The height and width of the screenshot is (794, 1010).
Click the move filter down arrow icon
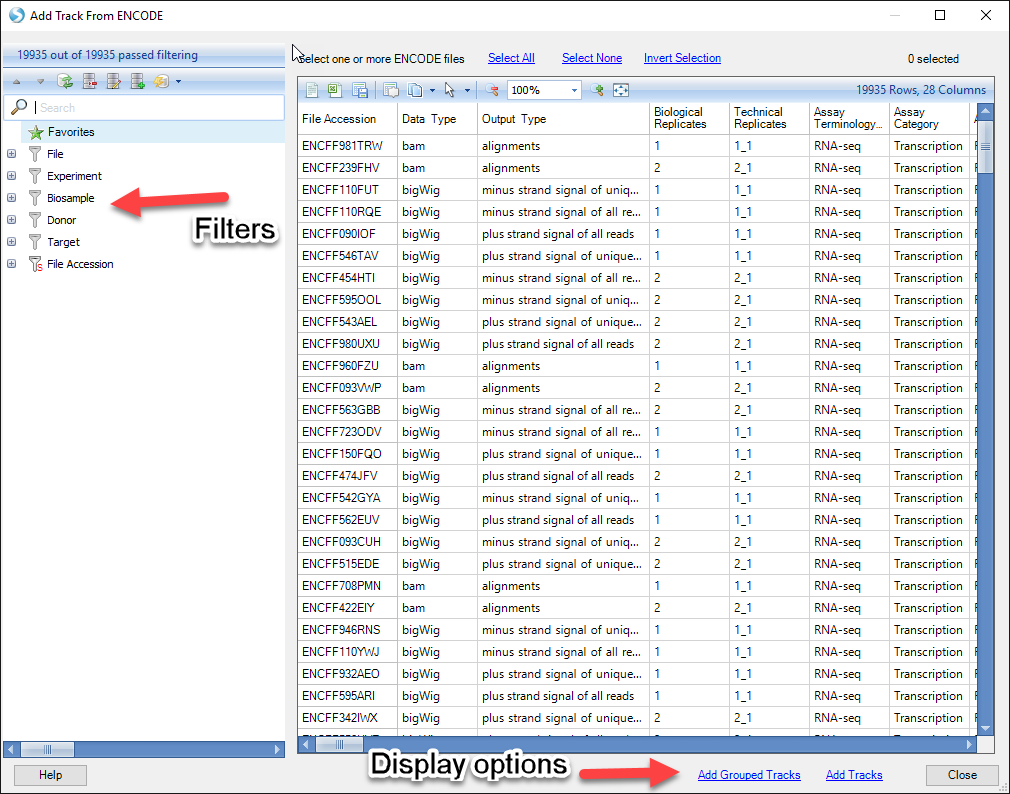(40, 82)
